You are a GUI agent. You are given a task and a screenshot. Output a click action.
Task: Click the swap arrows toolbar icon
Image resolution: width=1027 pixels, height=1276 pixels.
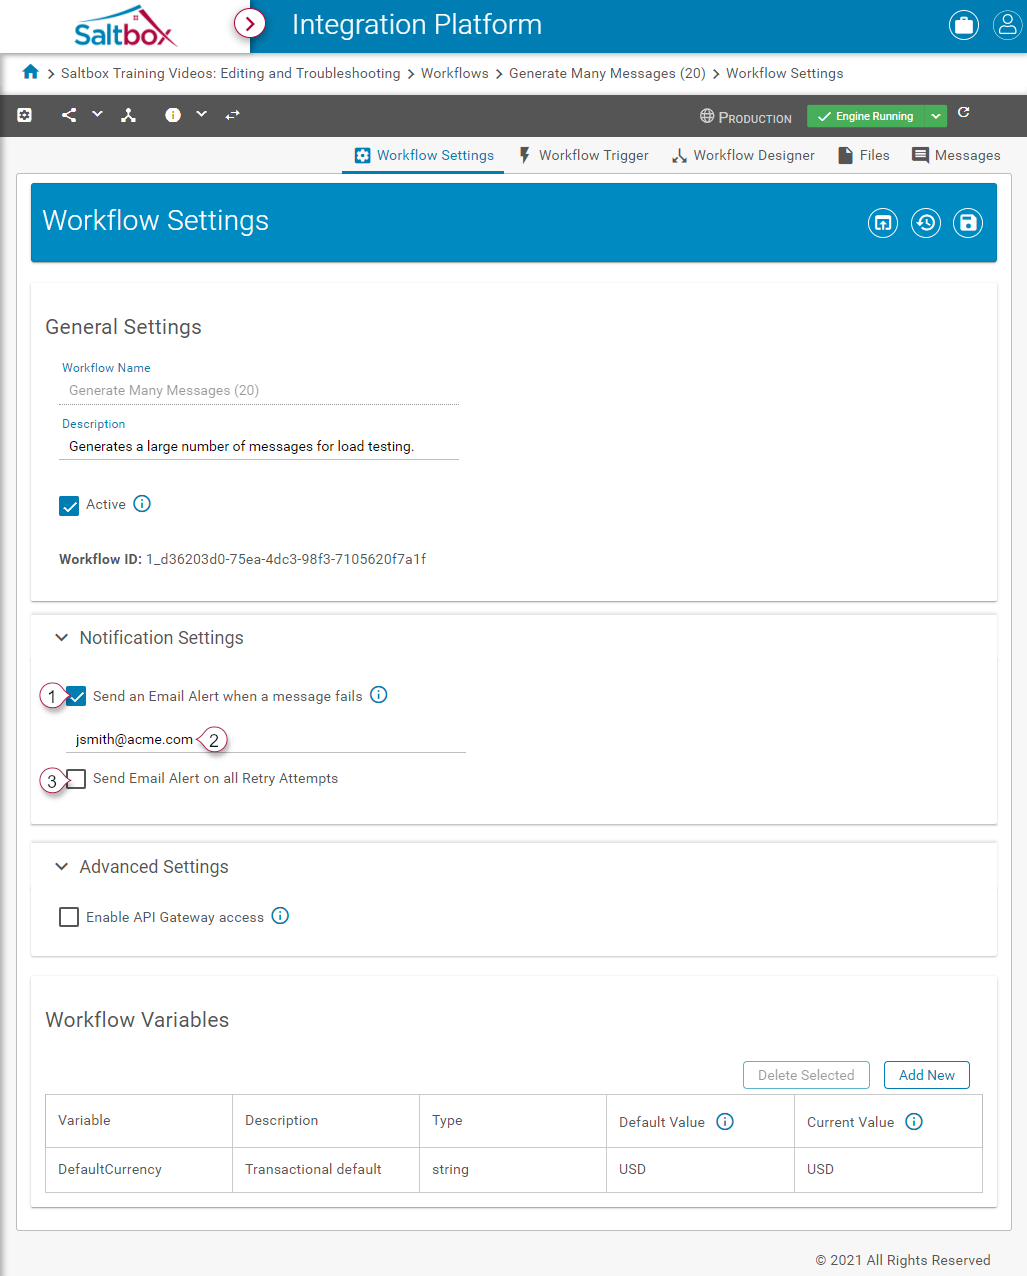point(233,115)
